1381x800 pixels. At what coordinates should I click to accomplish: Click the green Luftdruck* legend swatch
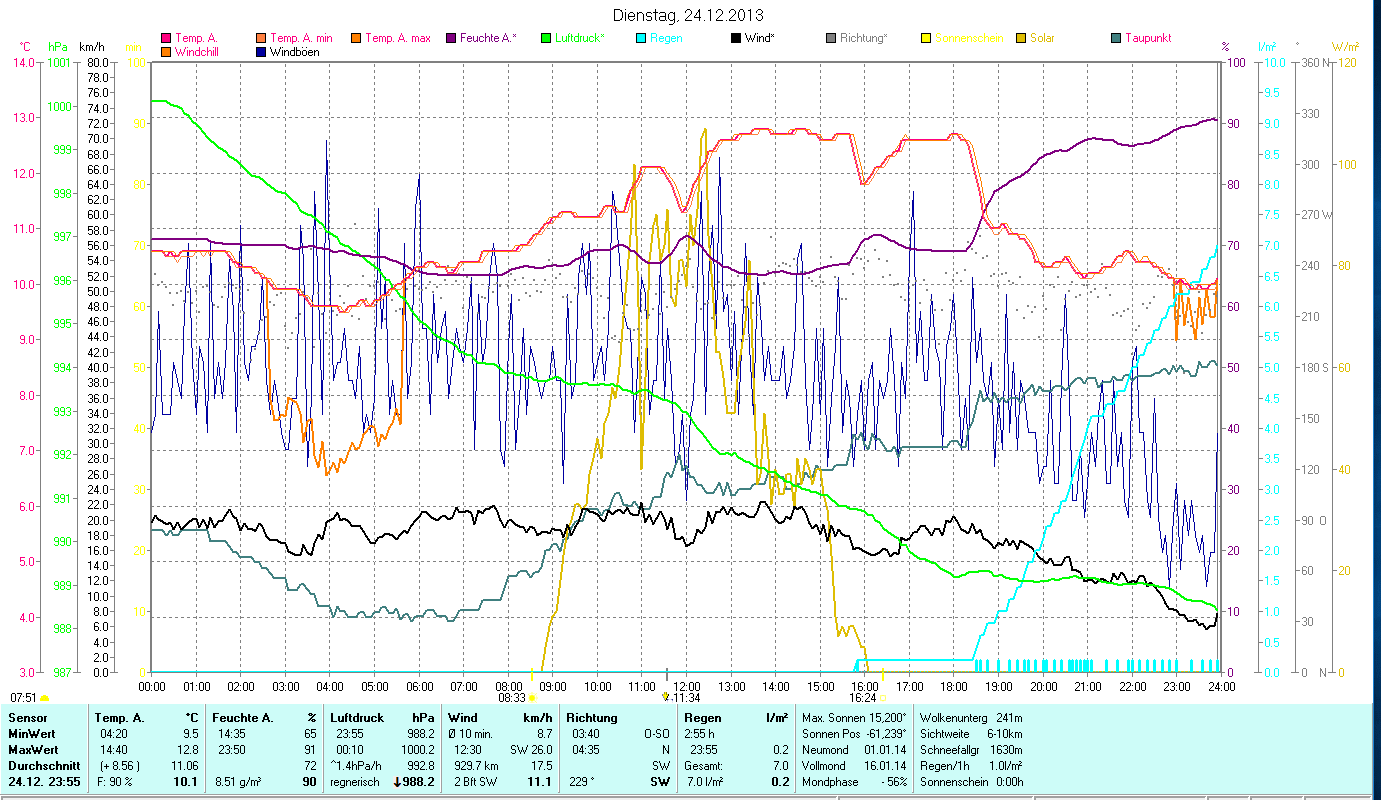pos(545,39)
